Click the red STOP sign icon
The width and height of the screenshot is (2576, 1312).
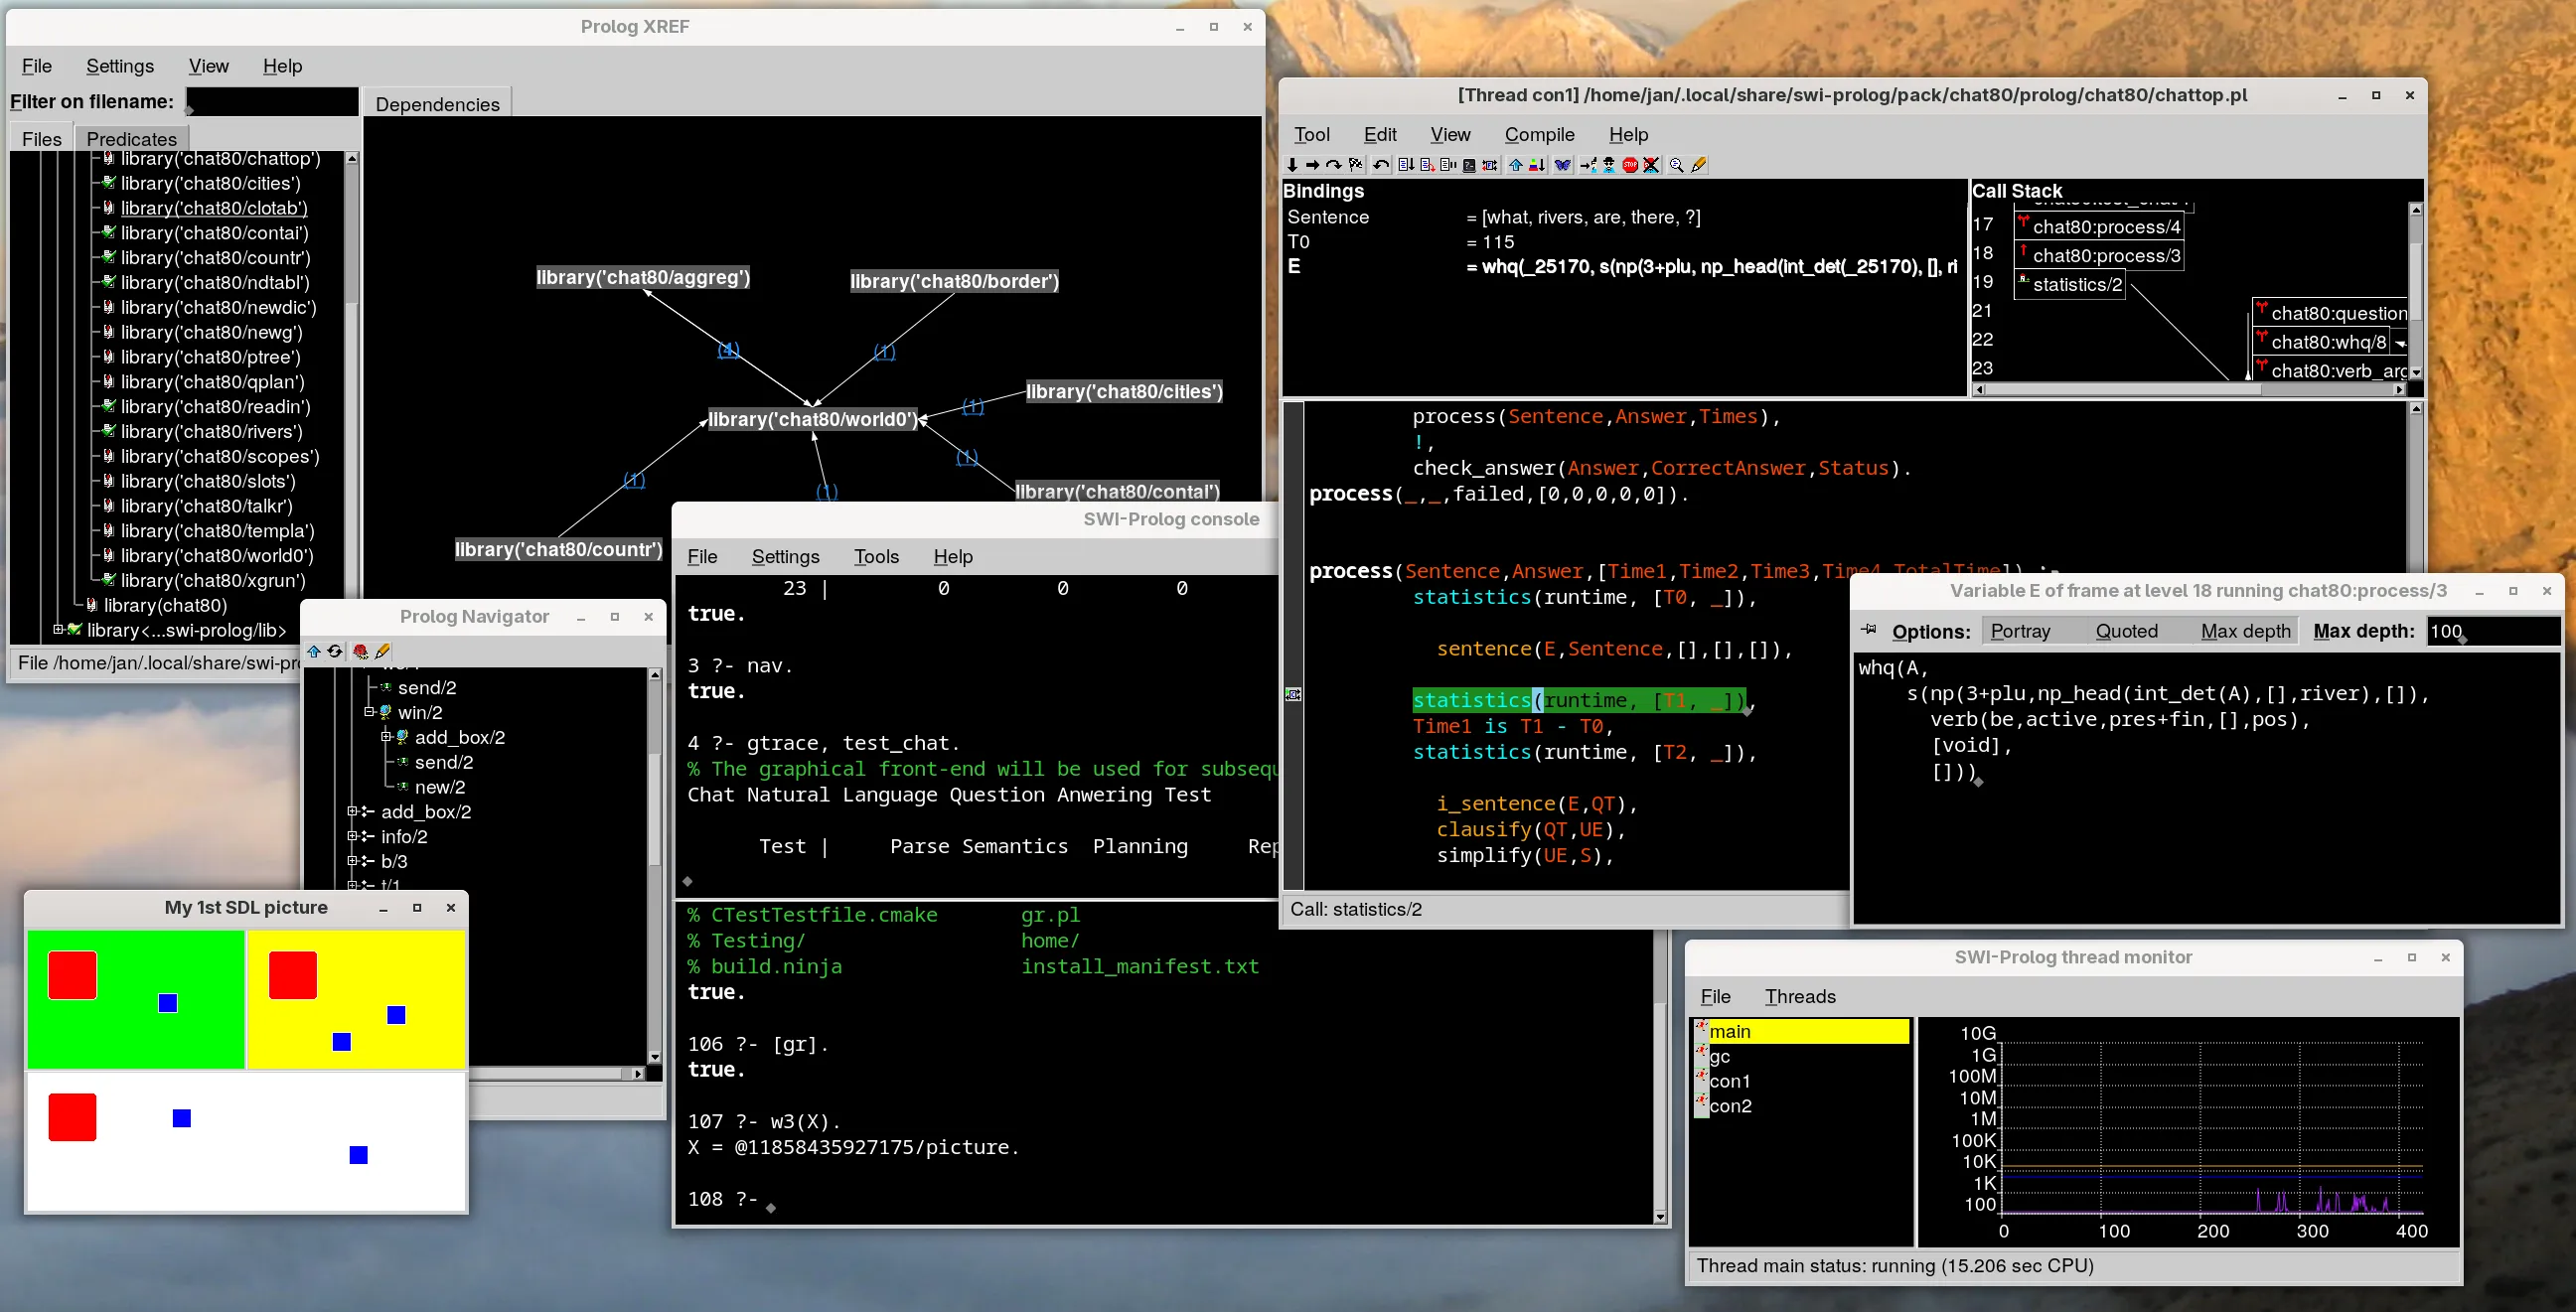click(1630, 165)
